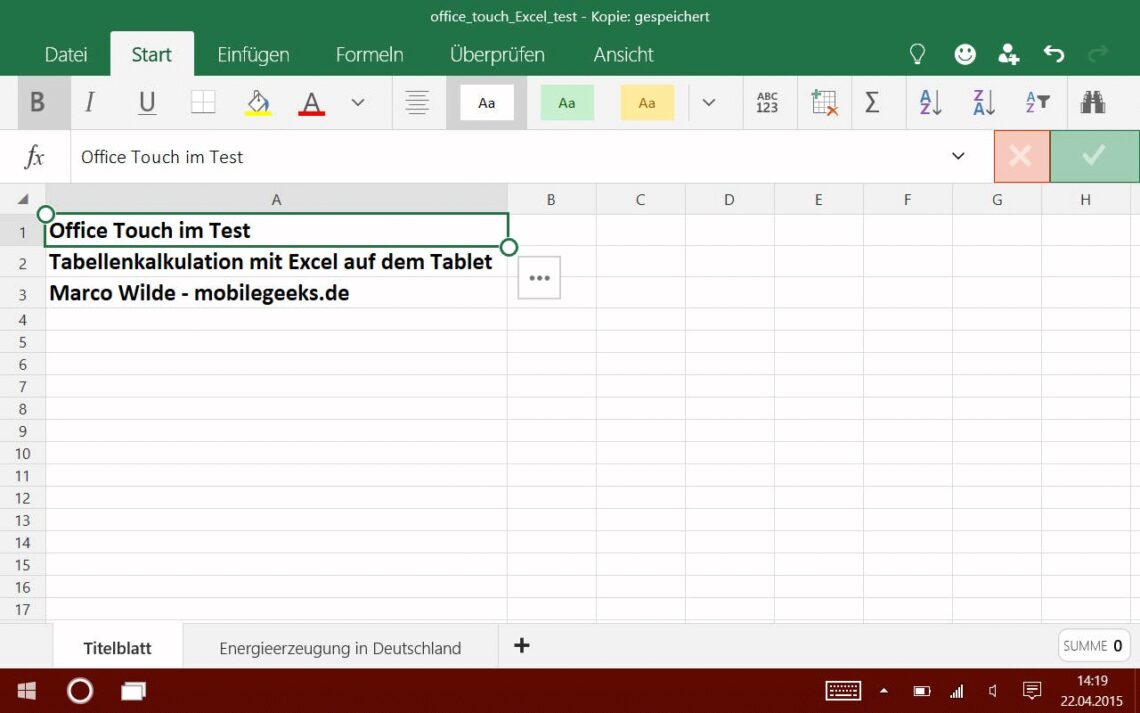Add a new worksheet with the plus button
Screen dimensions: 1140x713
521,646
